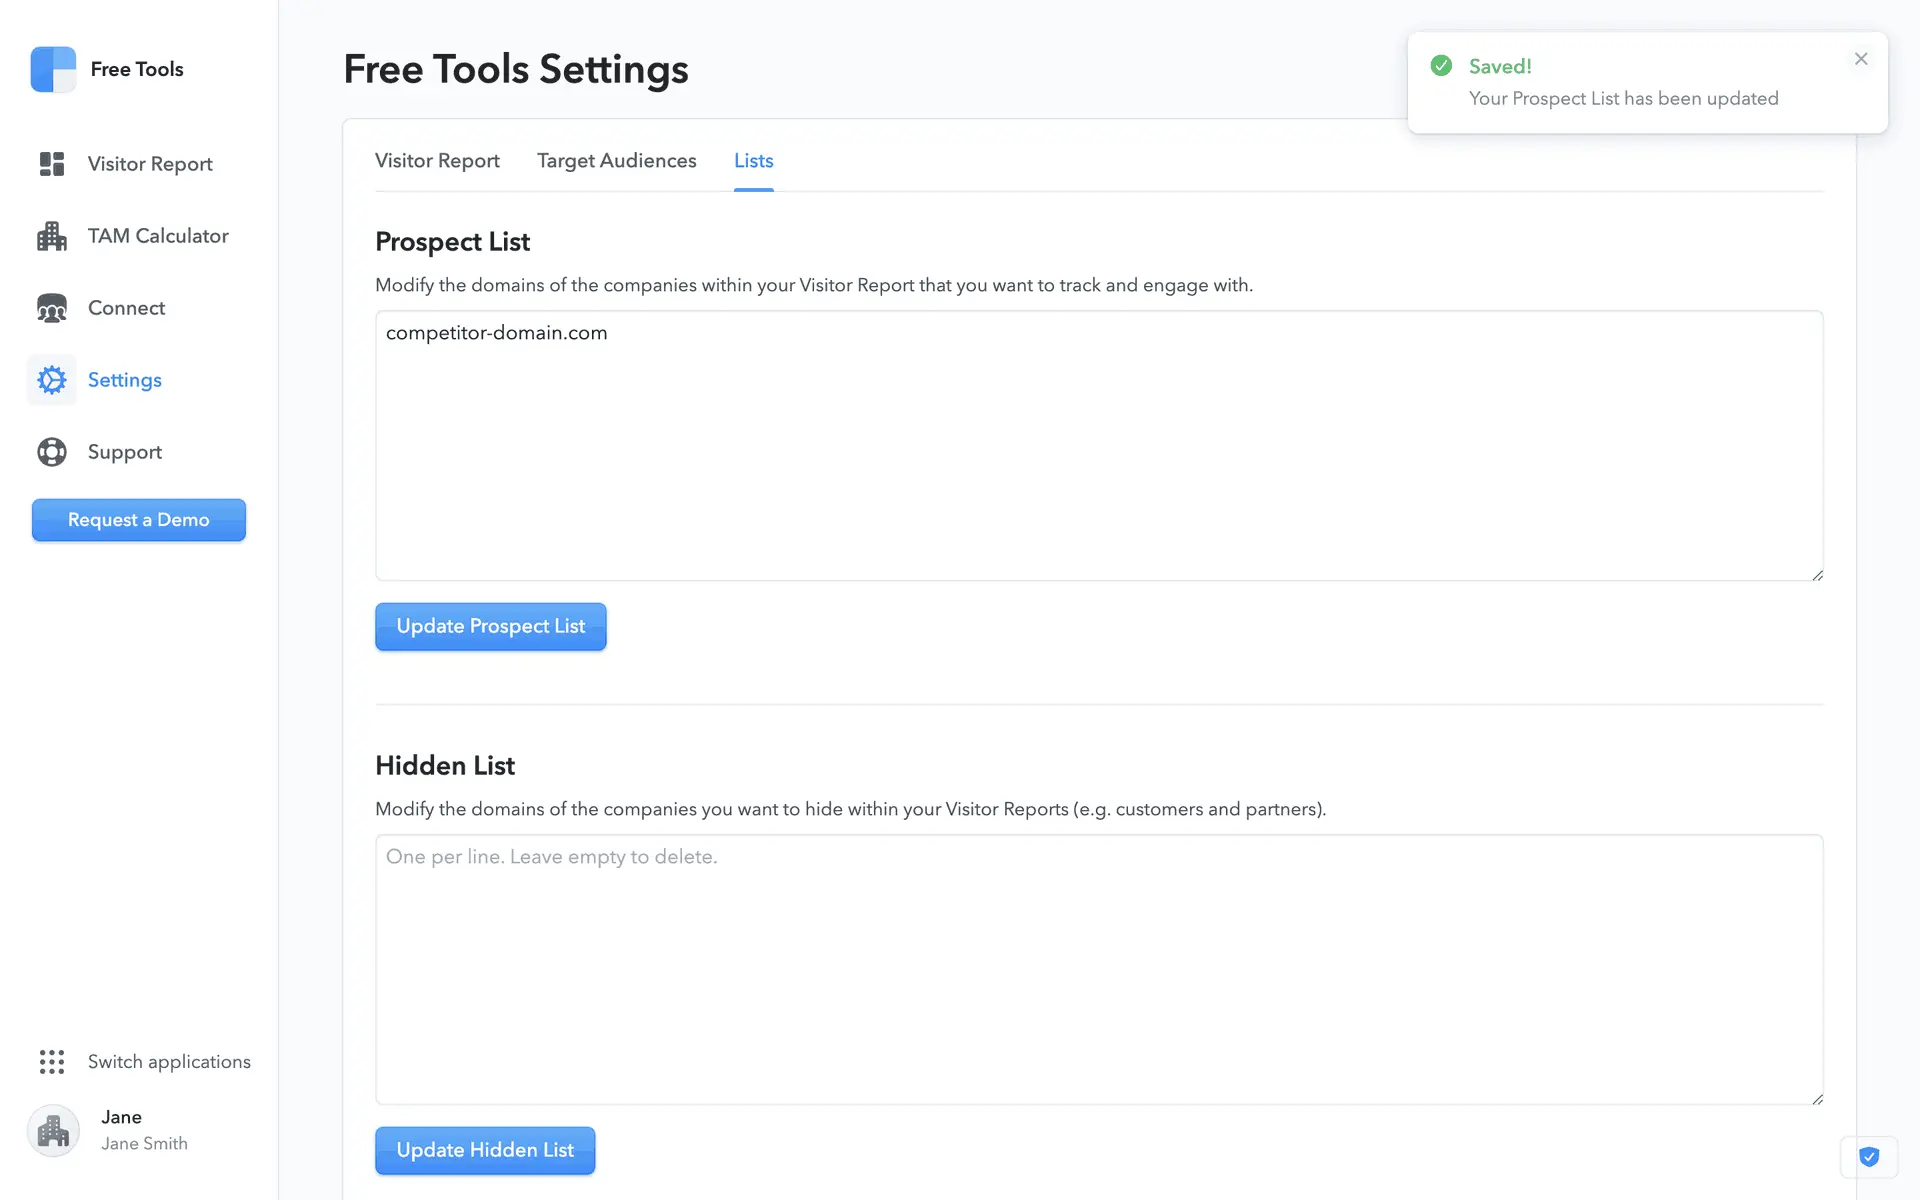1920x1200 pixels.
Task: Click the blue shield badge icon
Action: pyautogui.click(x=1869, y=1157)
